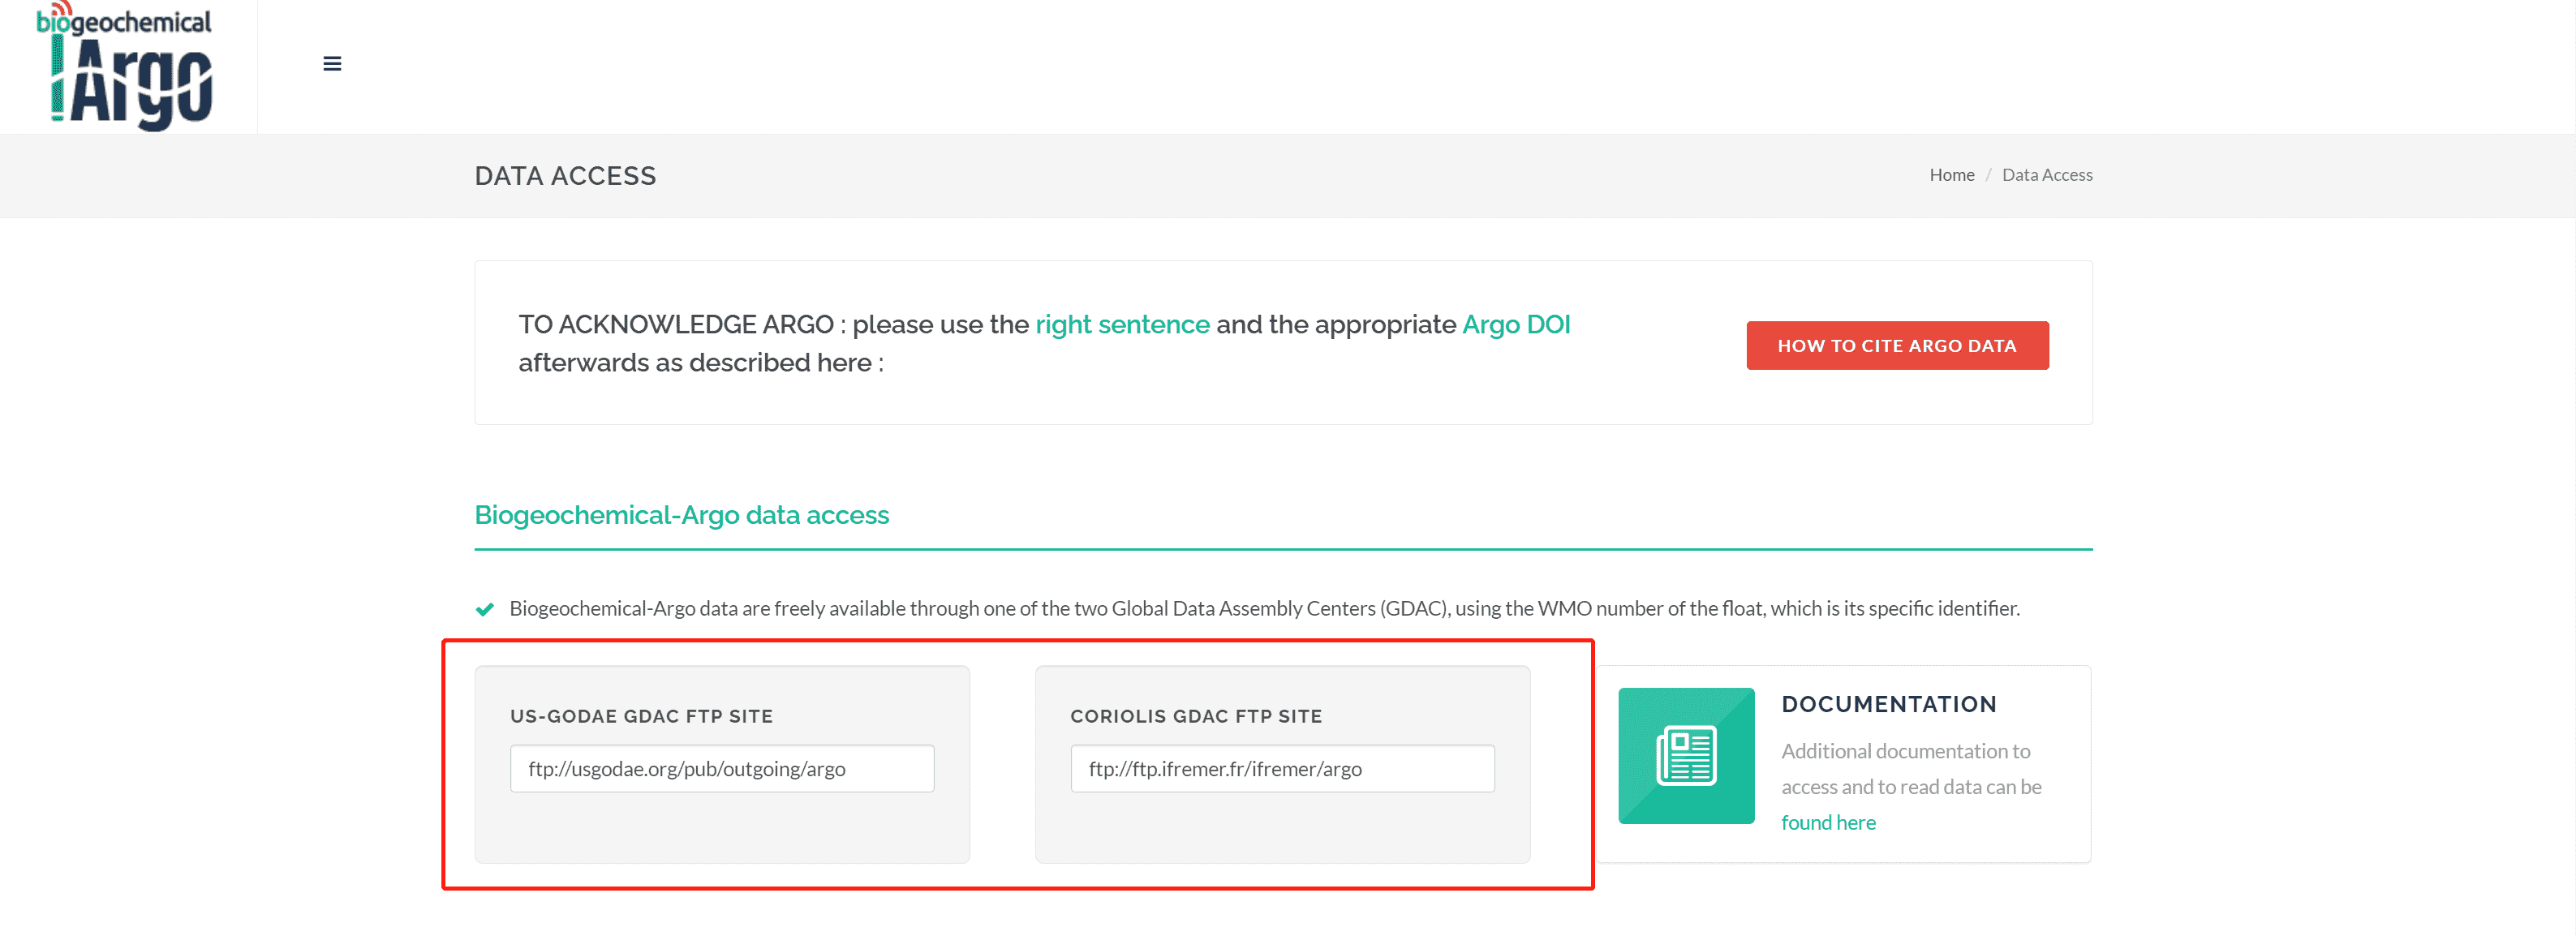
Task: Click the DATA ACCESS page title
Action: coord(565,176)
